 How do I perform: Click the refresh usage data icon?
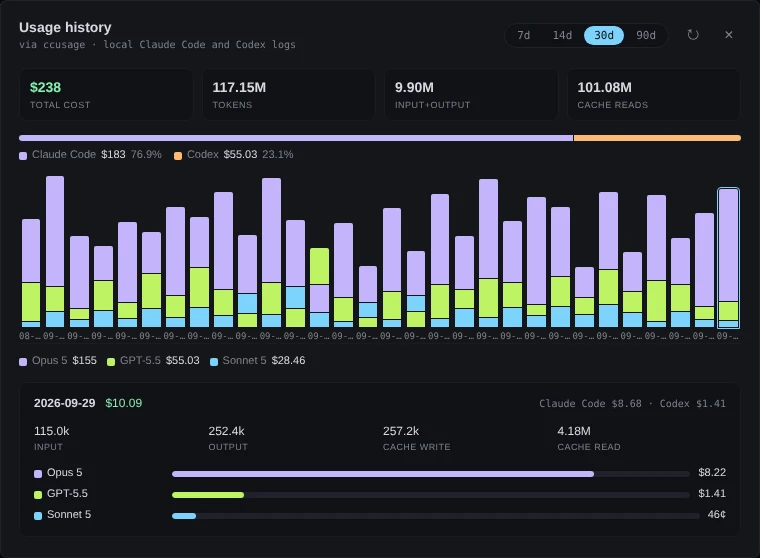[693, 35]
